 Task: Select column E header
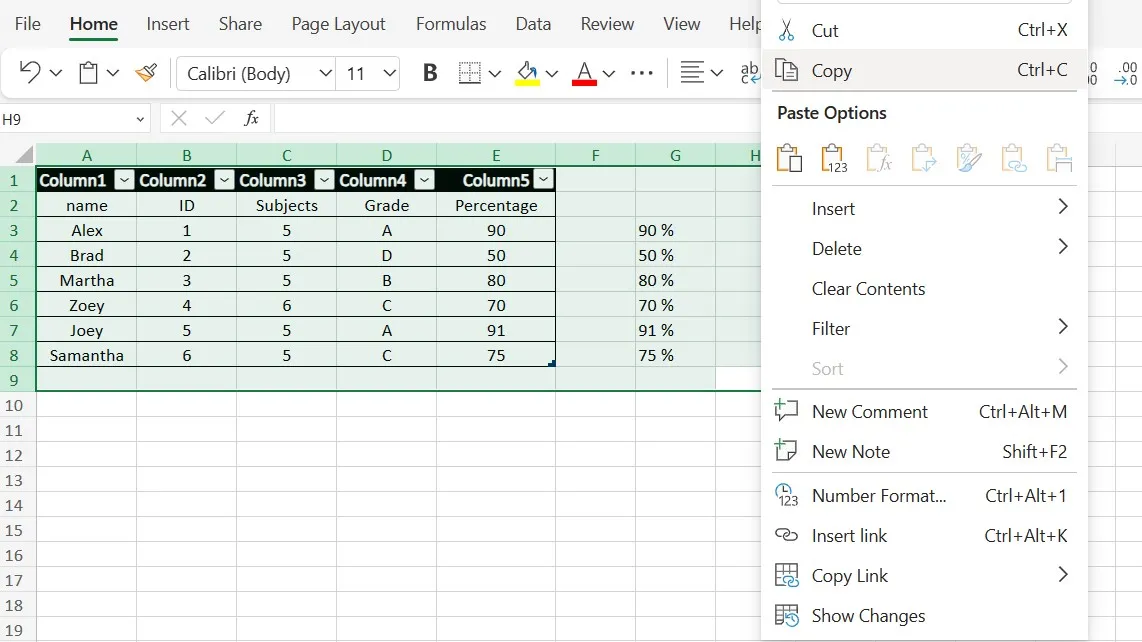(x=496, y=155)
